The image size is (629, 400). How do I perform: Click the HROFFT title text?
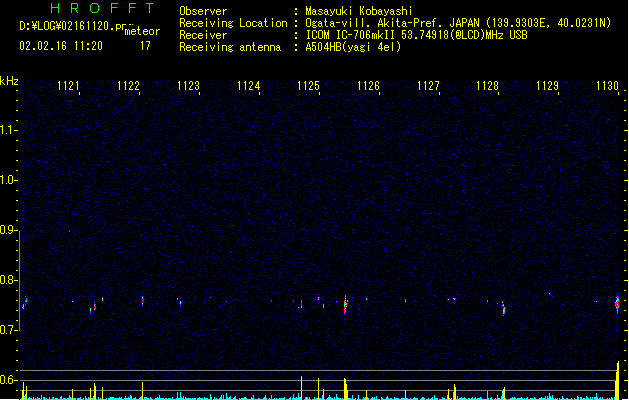(x=103, y=8)
